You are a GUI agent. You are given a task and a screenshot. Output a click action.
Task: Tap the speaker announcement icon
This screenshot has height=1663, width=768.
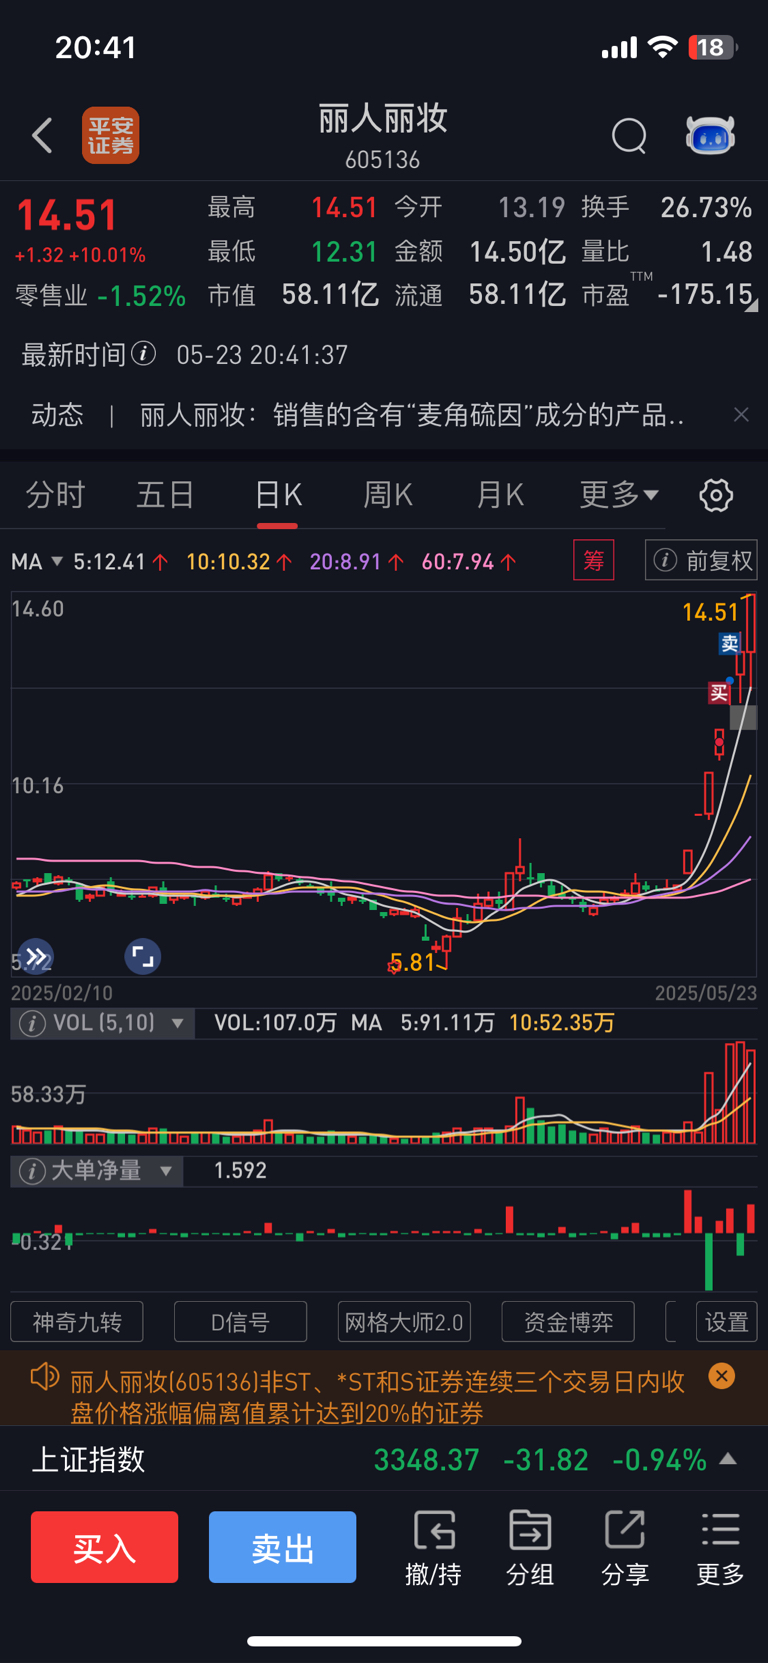45,1376
